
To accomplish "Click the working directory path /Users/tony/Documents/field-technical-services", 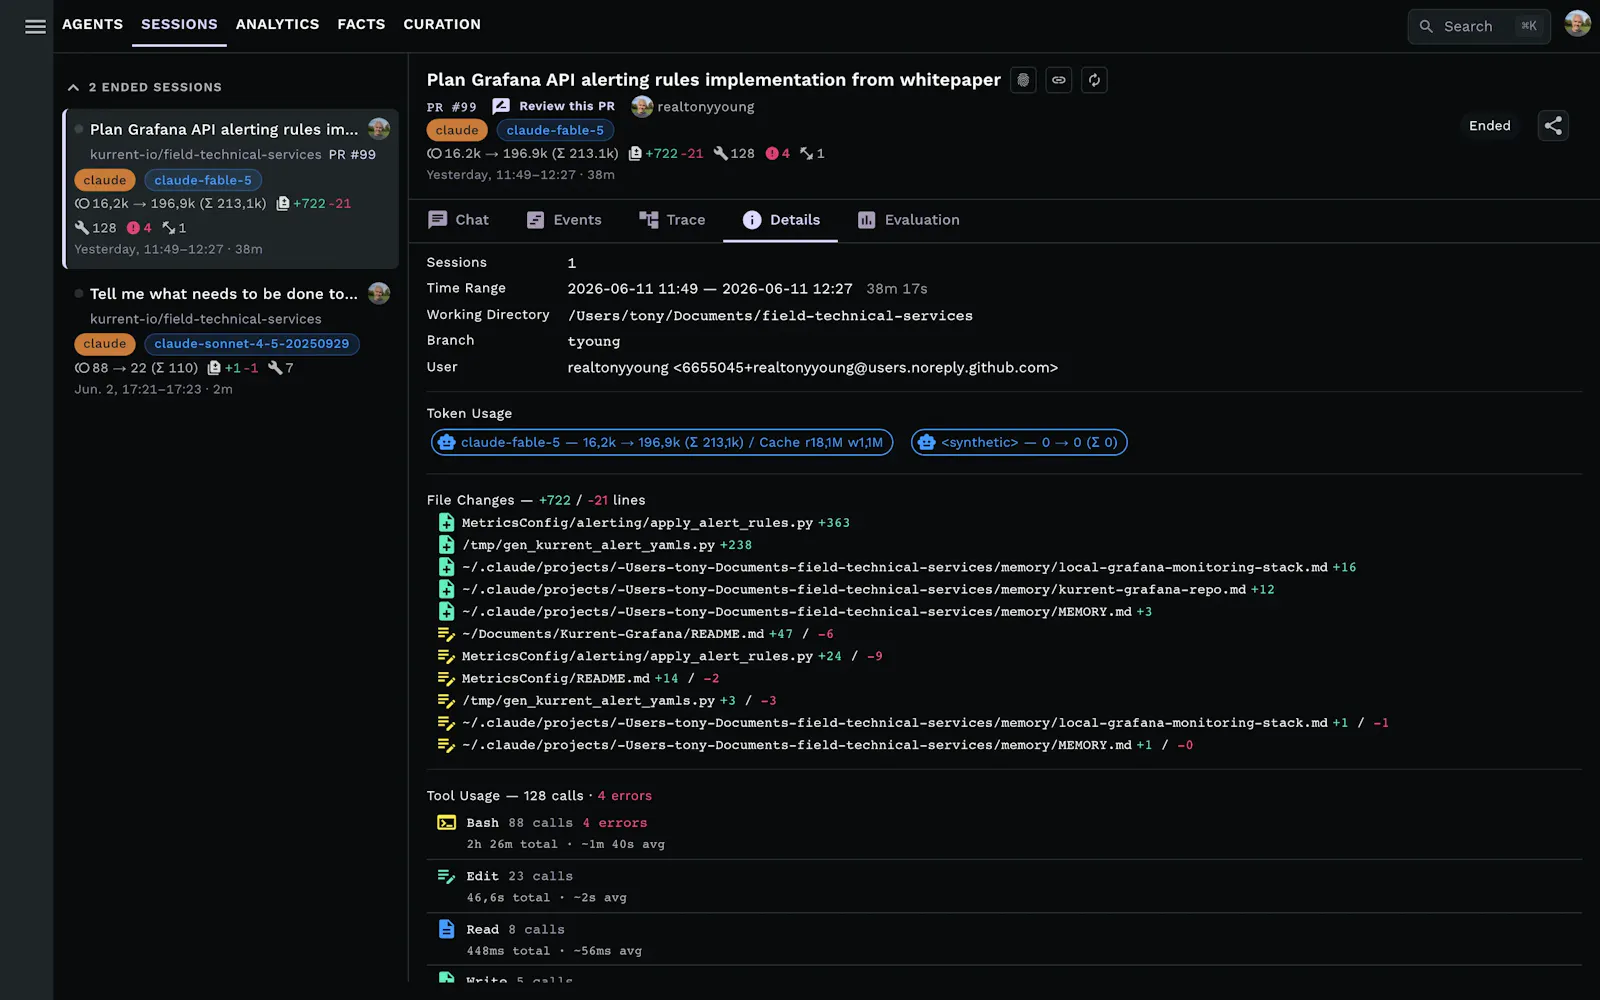I will (770, 315).
